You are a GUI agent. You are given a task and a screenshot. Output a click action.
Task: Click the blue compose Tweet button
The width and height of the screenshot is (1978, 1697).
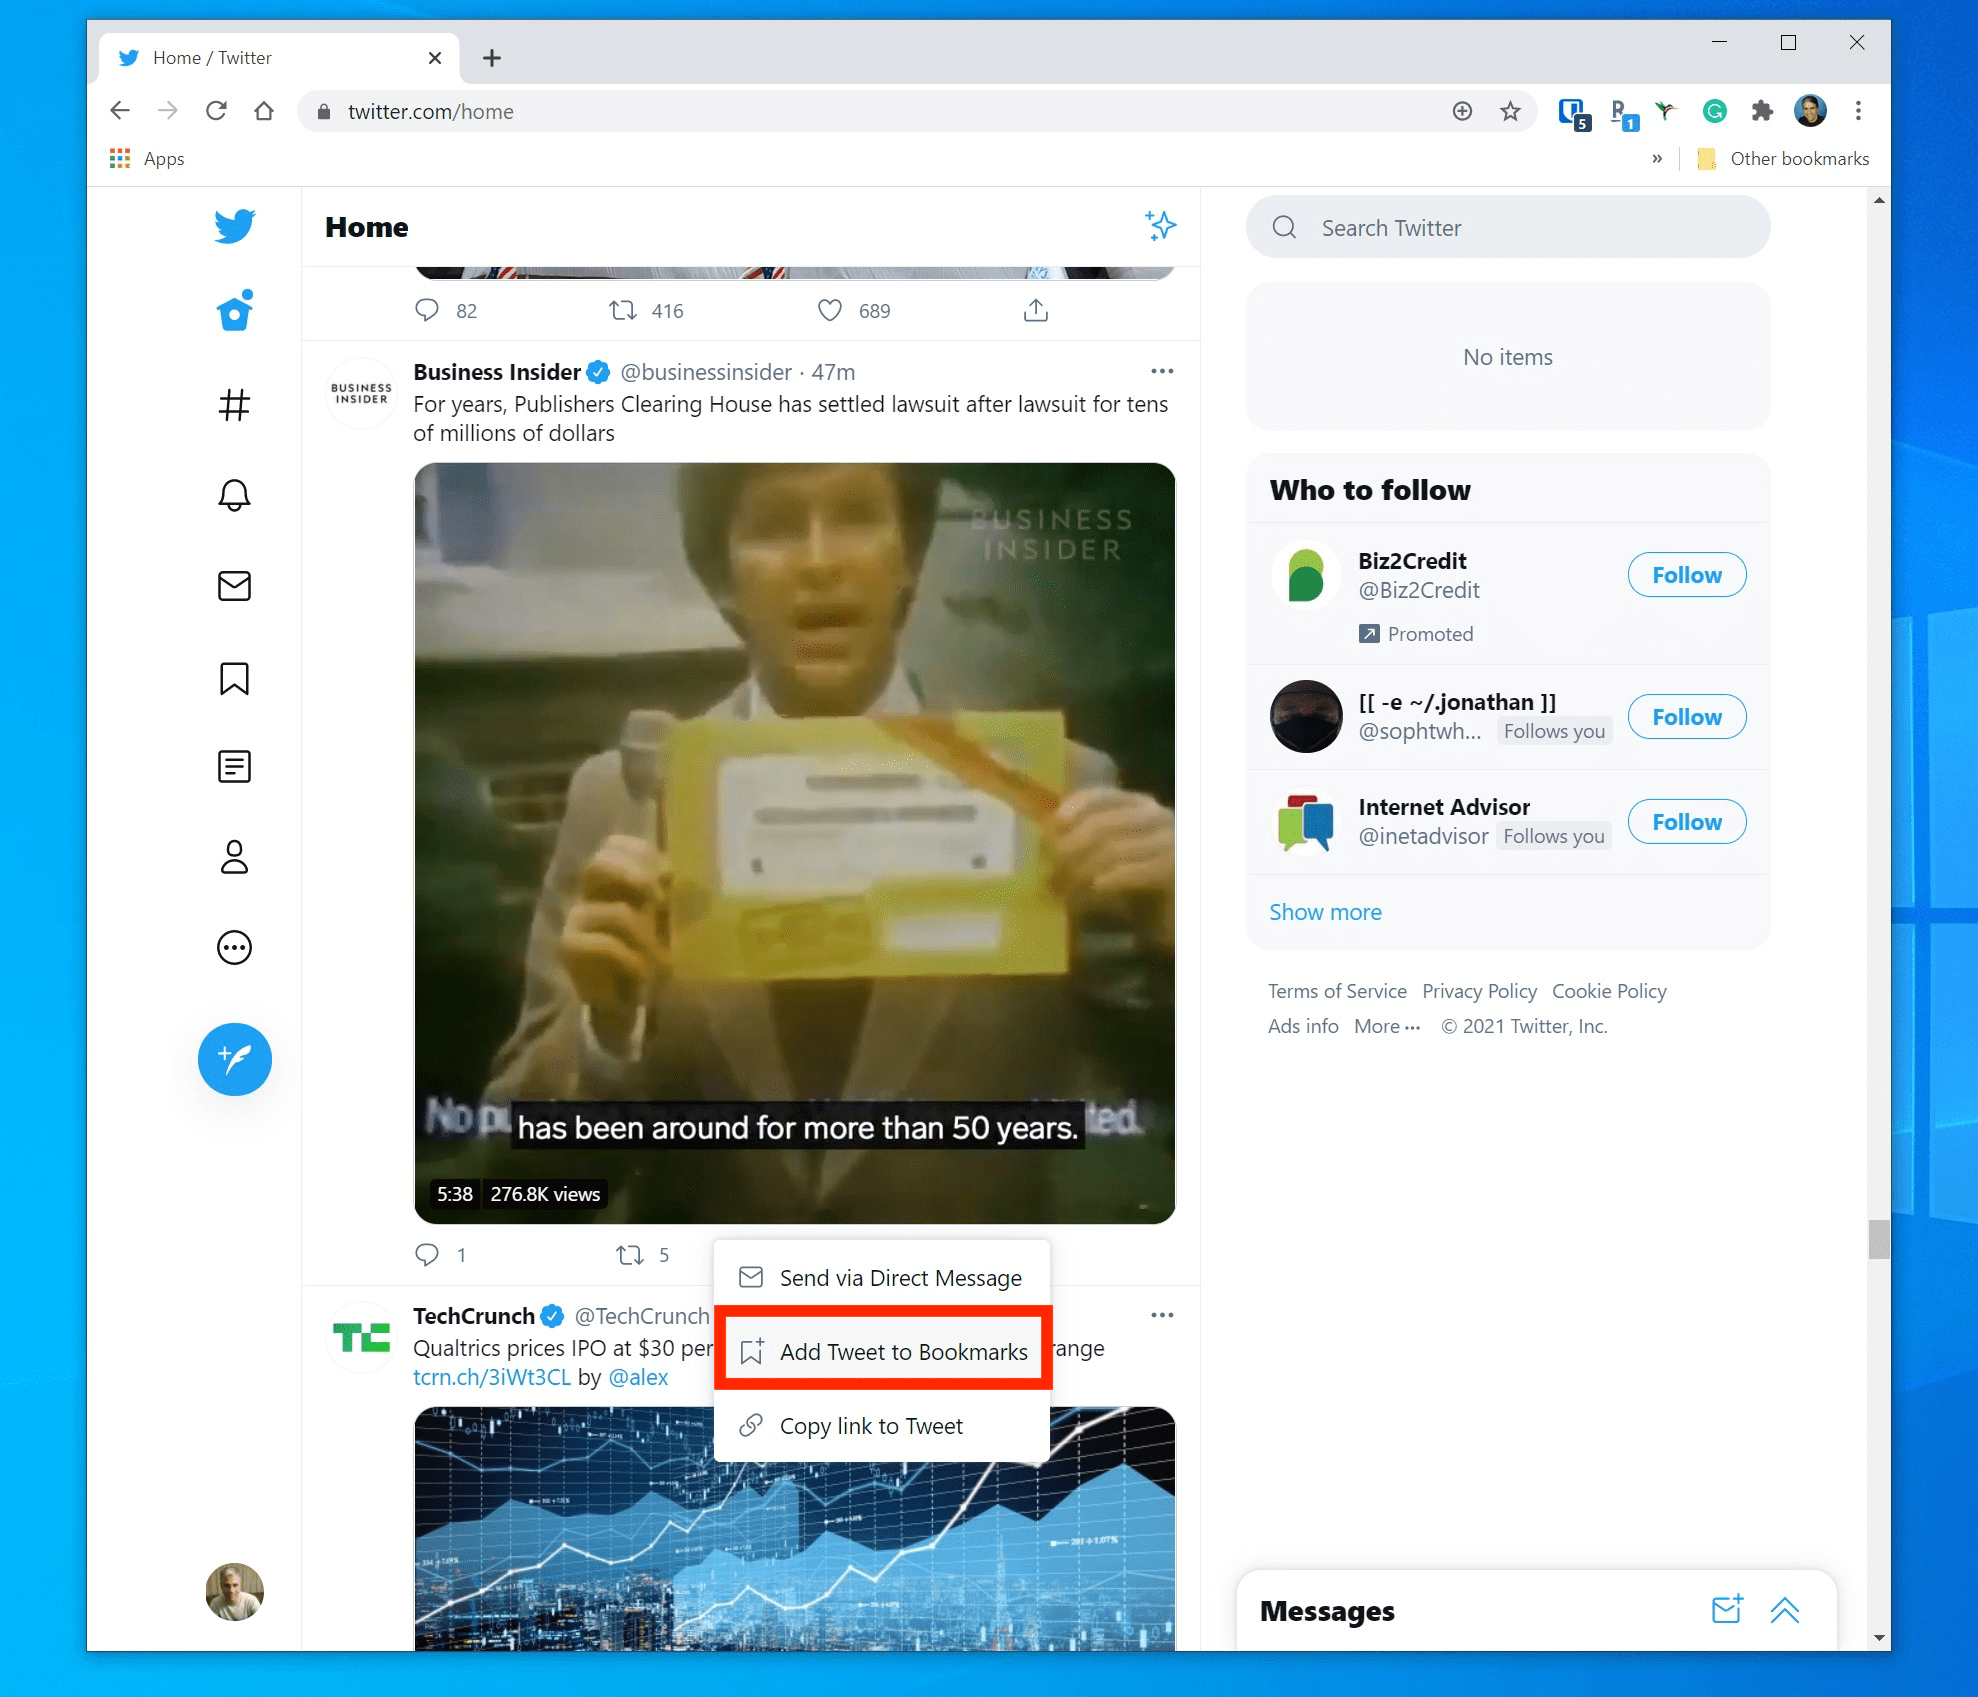point(234,1059)
